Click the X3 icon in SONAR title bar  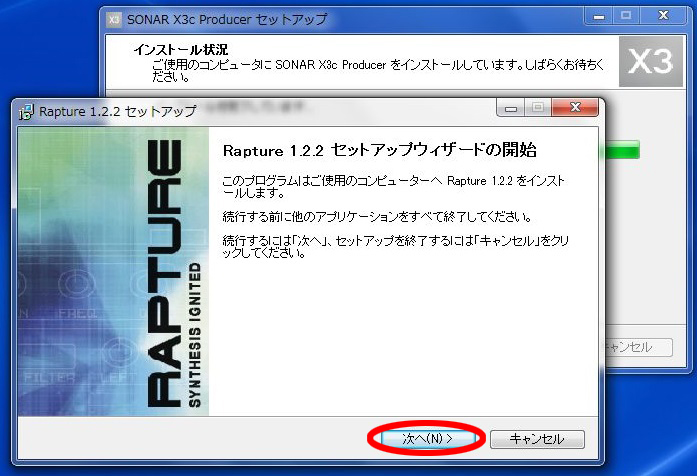click(x=114, y=20)
